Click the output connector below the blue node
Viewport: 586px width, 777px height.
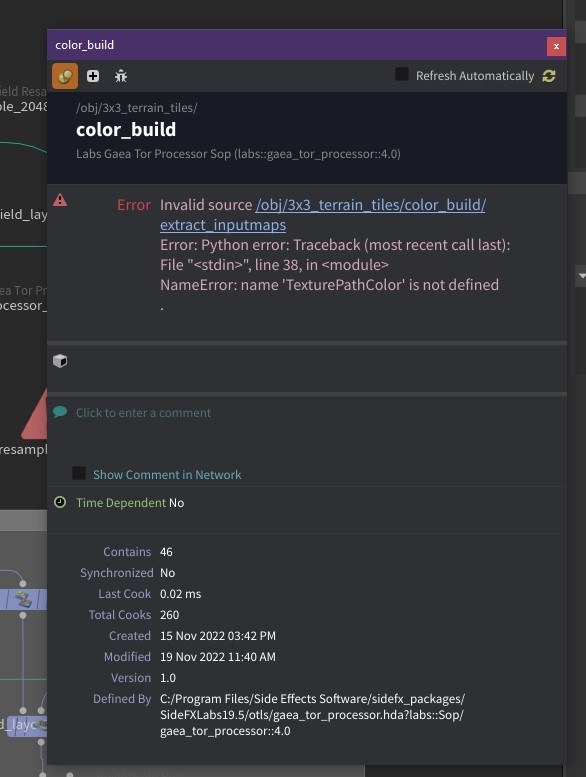[x=23, y=615]
